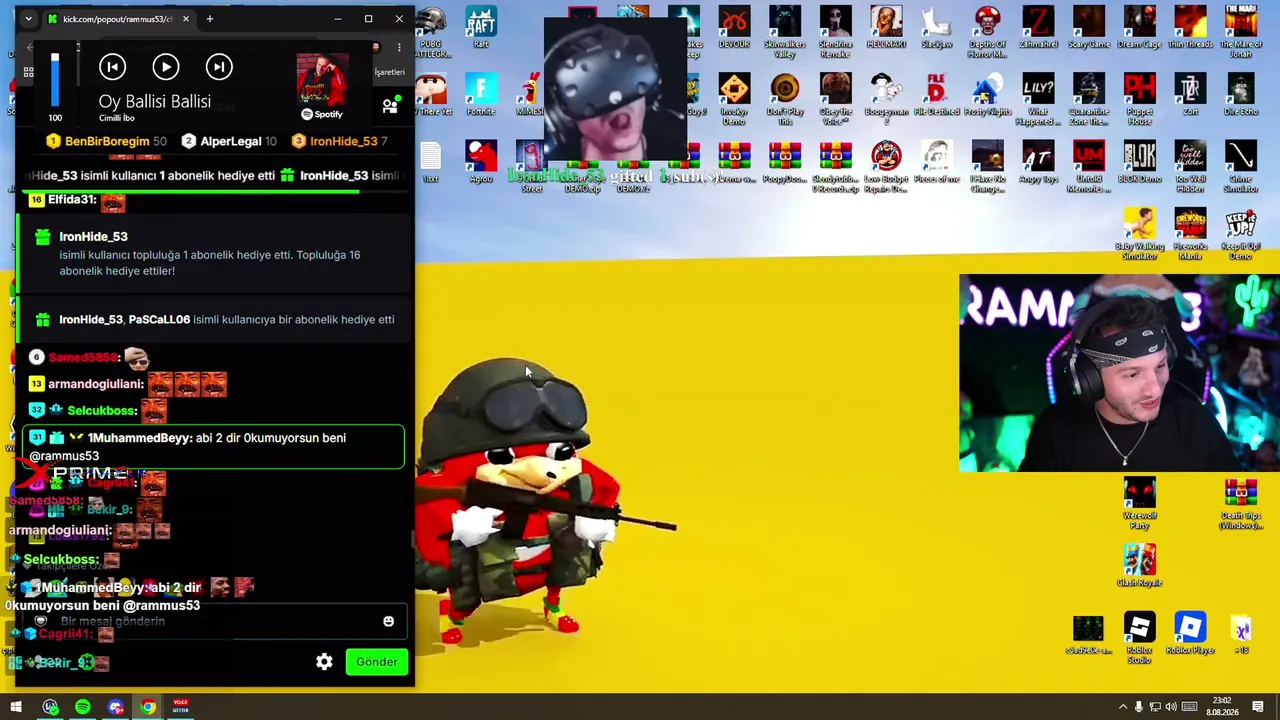Viewport: 1280px width, 720px height.
Task: Launch Clash Royale from the desktop
Action: click(x=1139, y=566)
